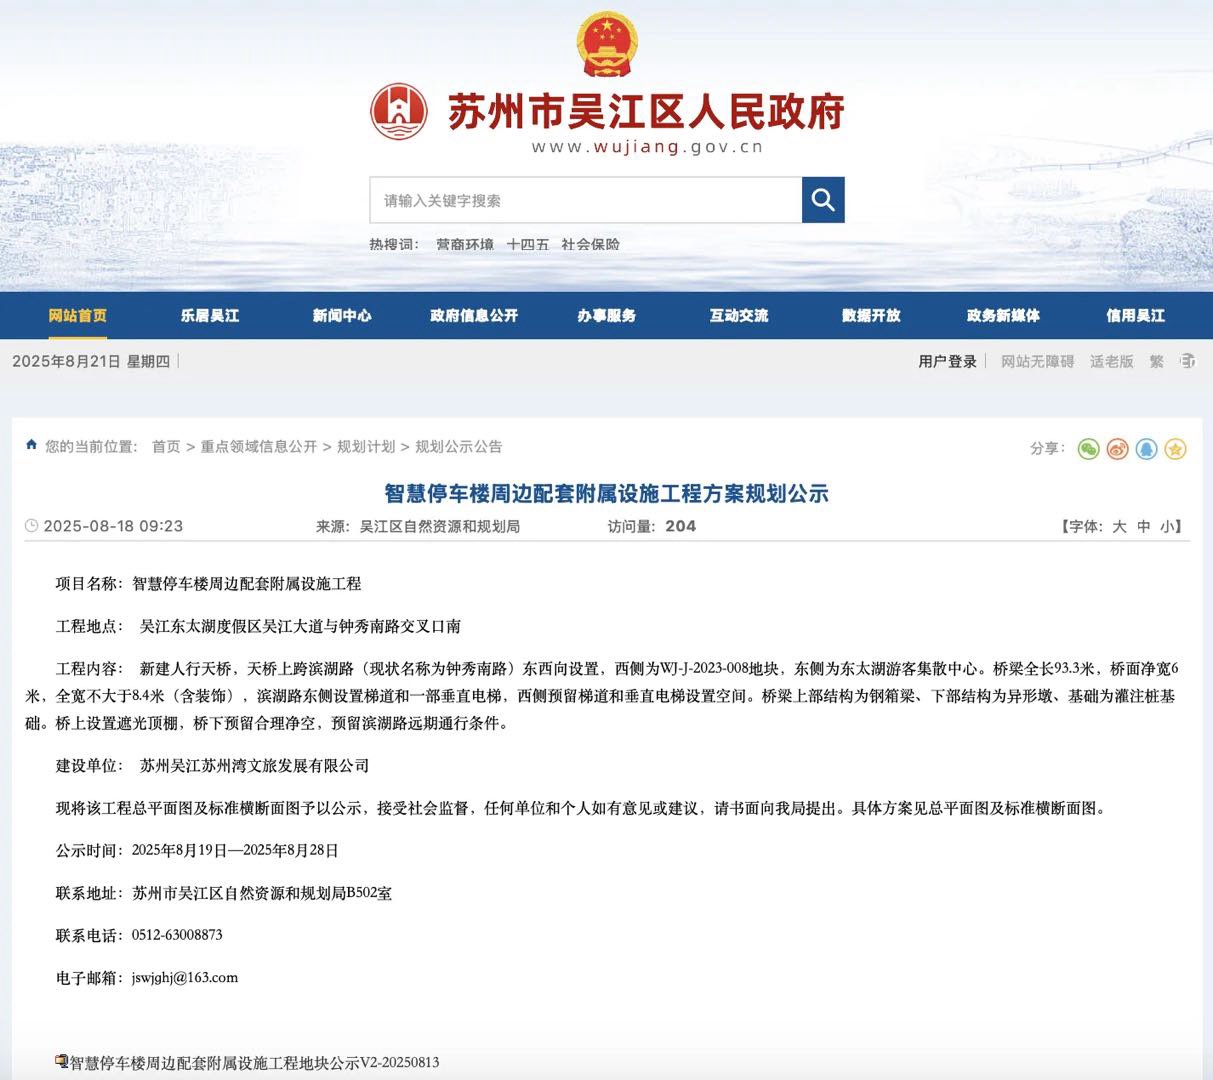Click the hot search term 社会保险
The image size is (1213, 1080).
pos(591,244)
